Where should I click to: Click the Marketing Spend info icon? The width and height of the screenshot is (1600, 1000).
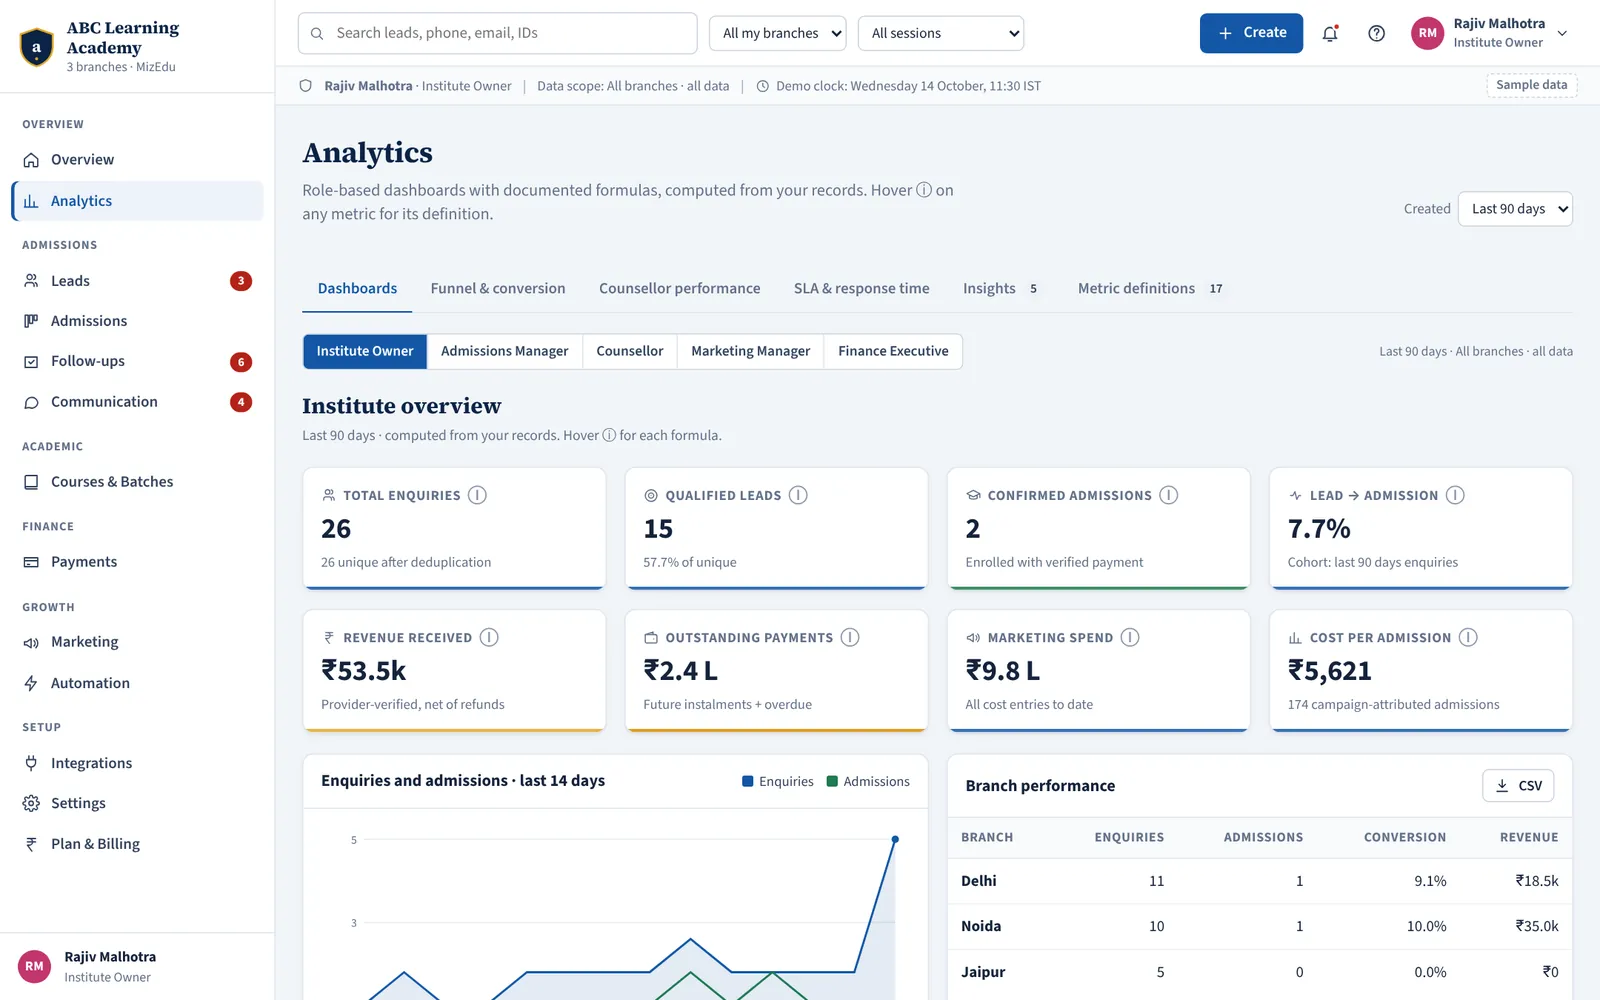pyautogui.click(x=1130, y=637)
